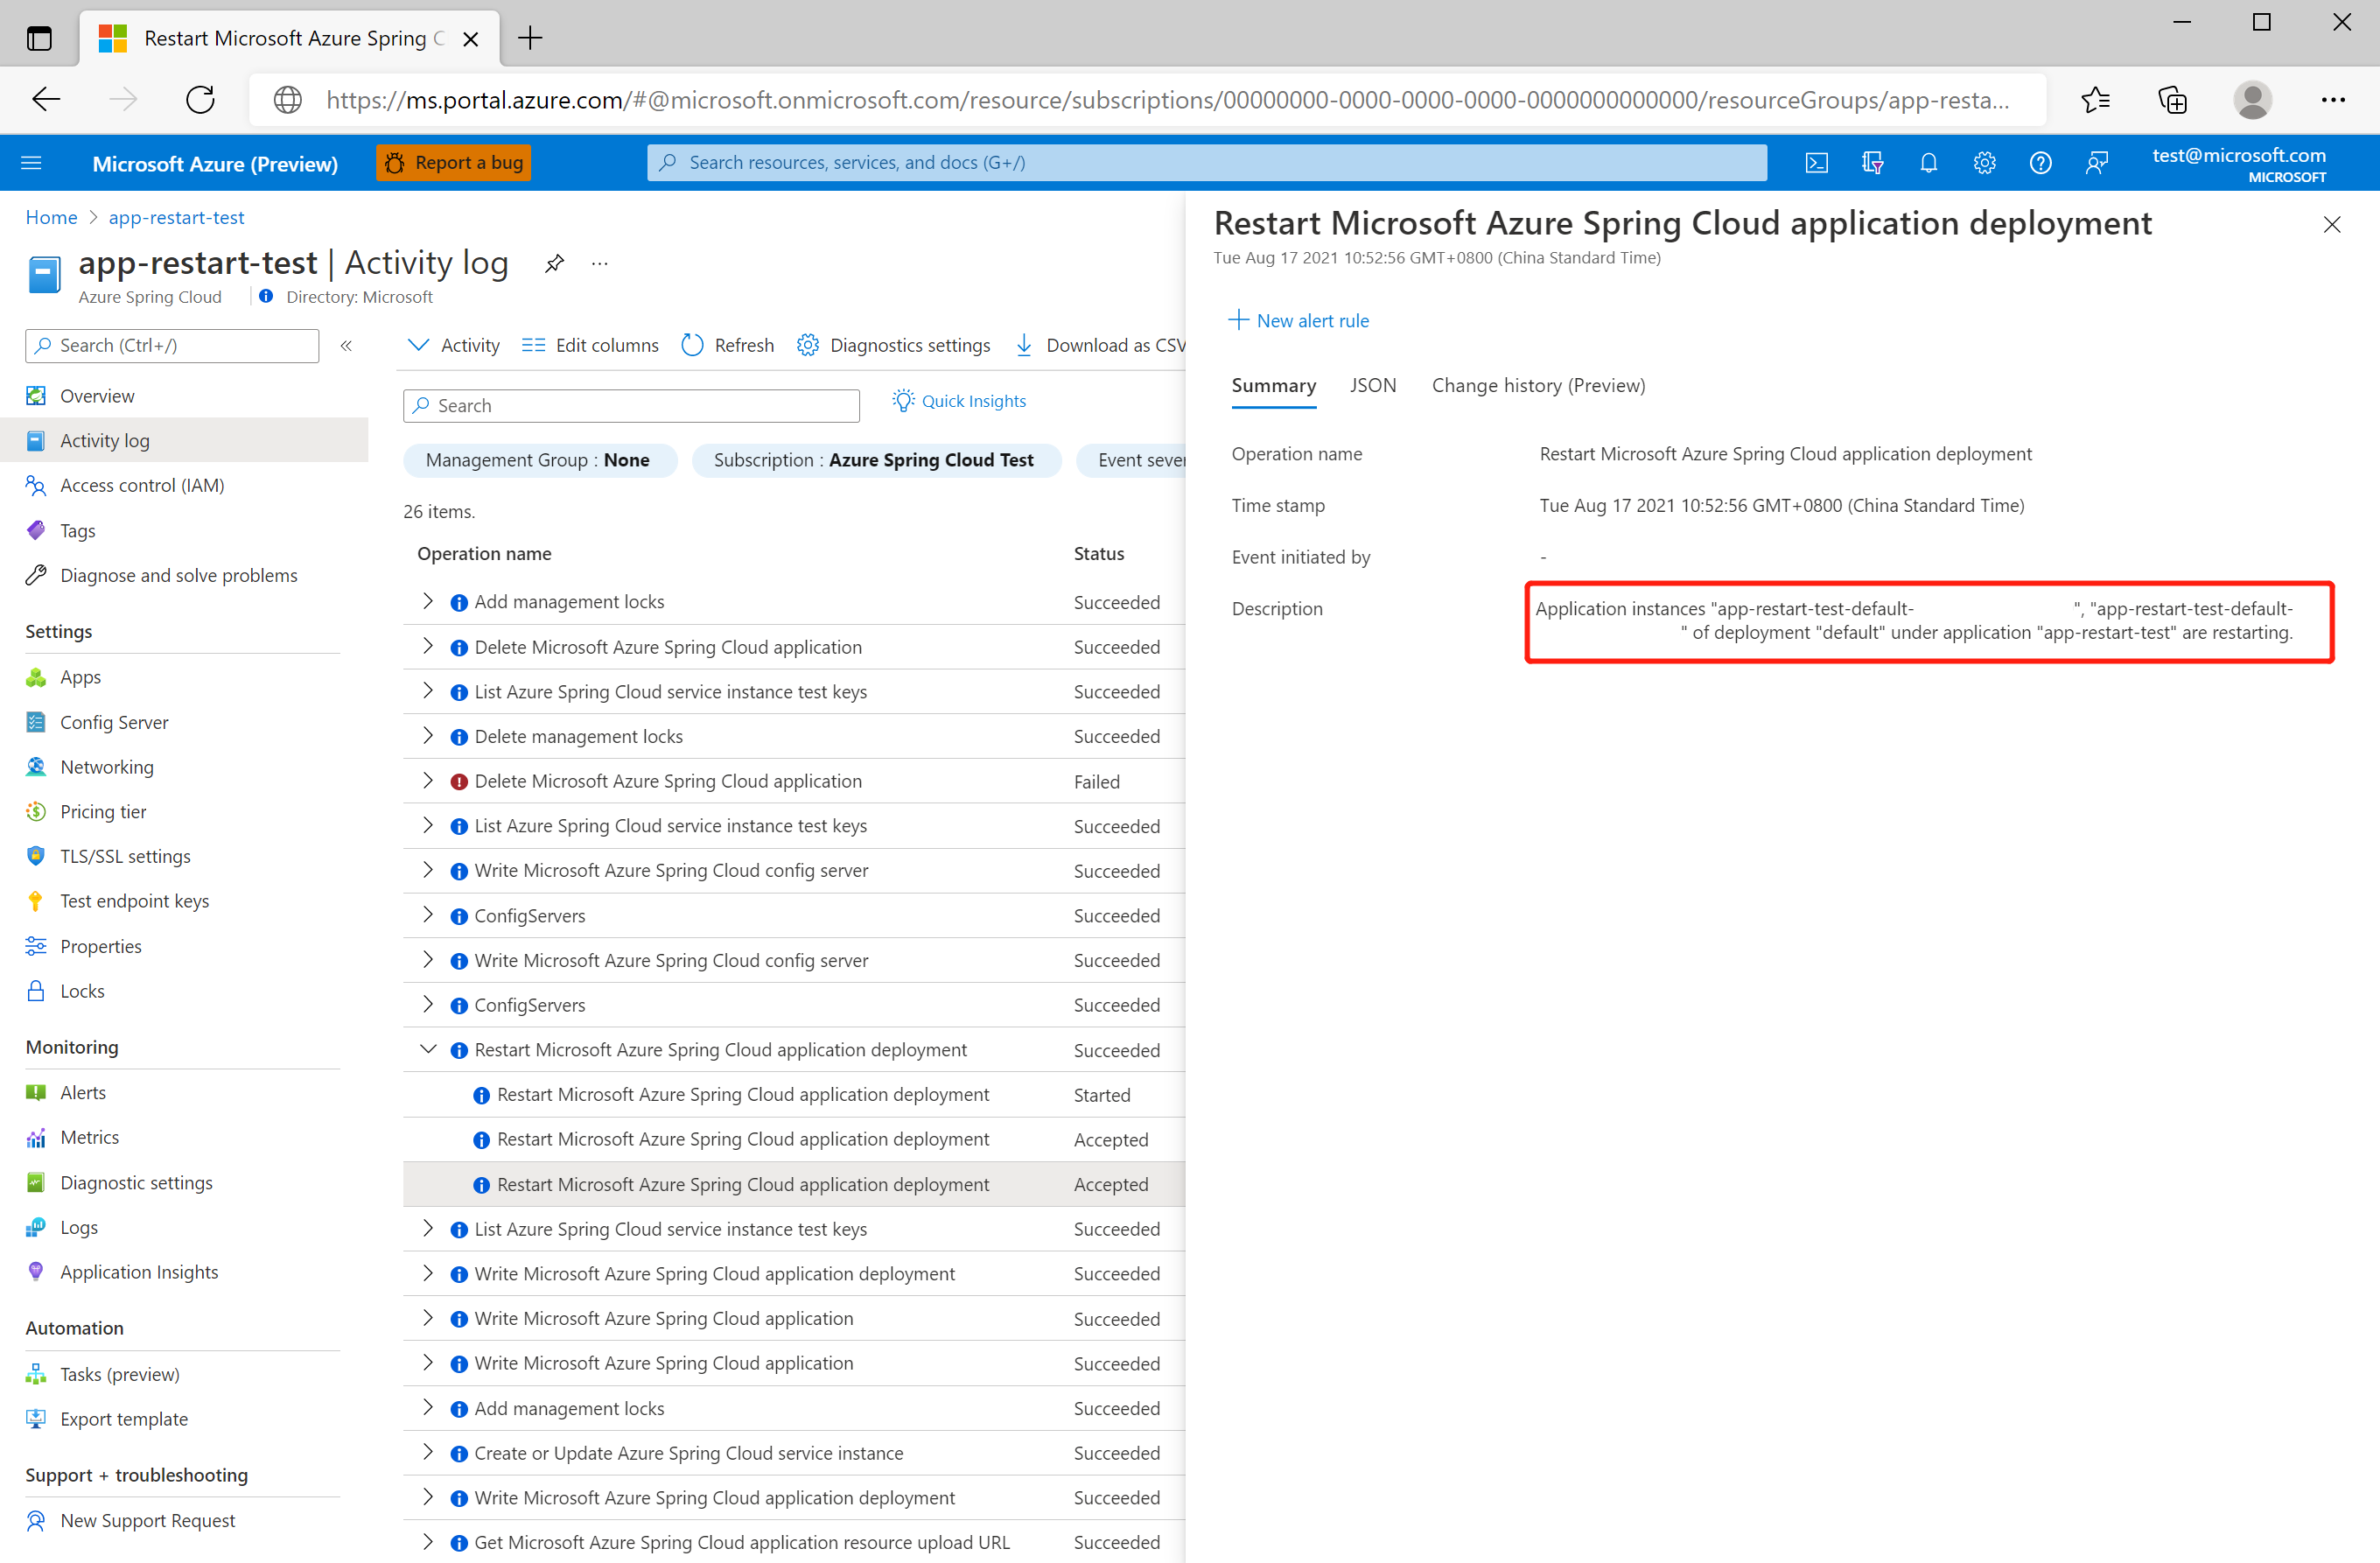Click the feedback icon in header
Screen dimensions: 2380x1563
[x=2097, y=163]
